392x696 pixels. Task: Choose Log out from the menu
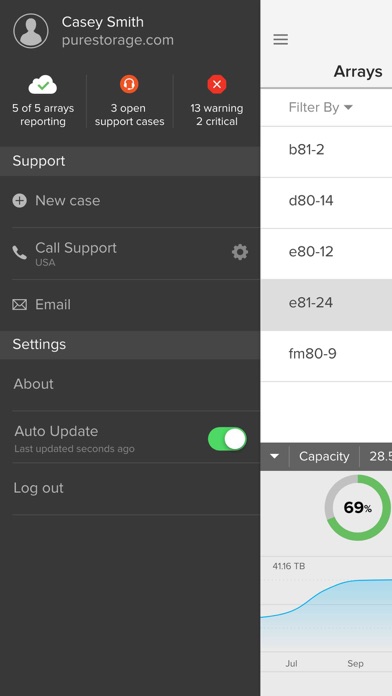pos(39,488)
